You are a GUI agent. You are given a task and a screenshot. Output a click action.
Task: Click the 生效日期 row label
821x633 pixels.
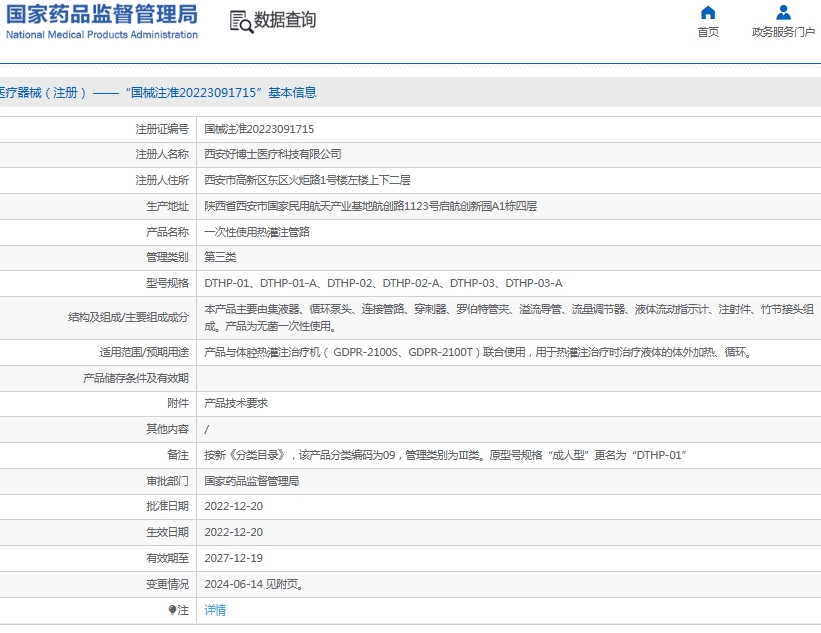tap(167, 532)
